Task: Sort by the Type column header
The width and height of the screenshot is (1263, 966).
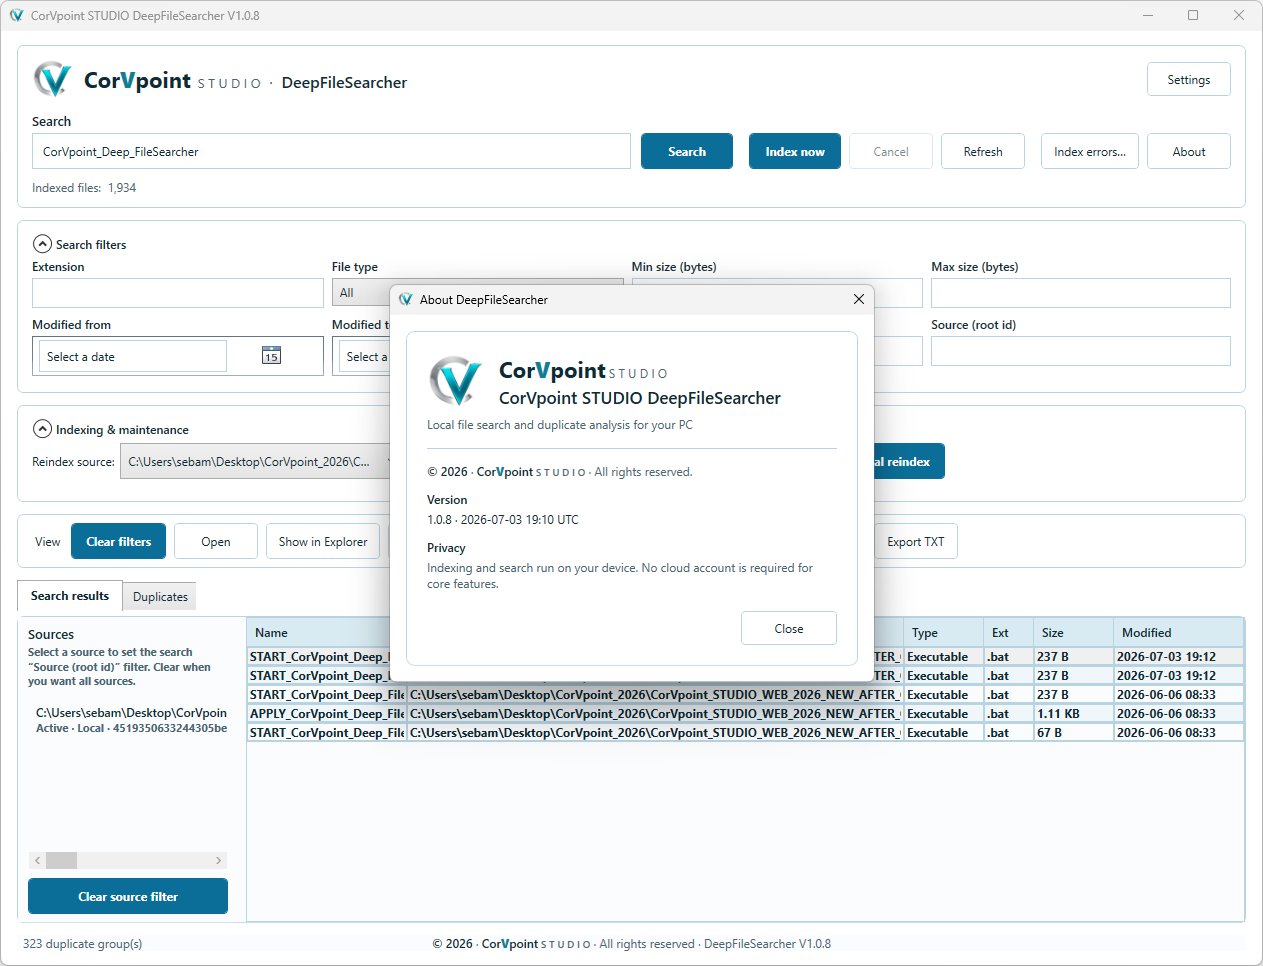Action: [x=943, y=632]
